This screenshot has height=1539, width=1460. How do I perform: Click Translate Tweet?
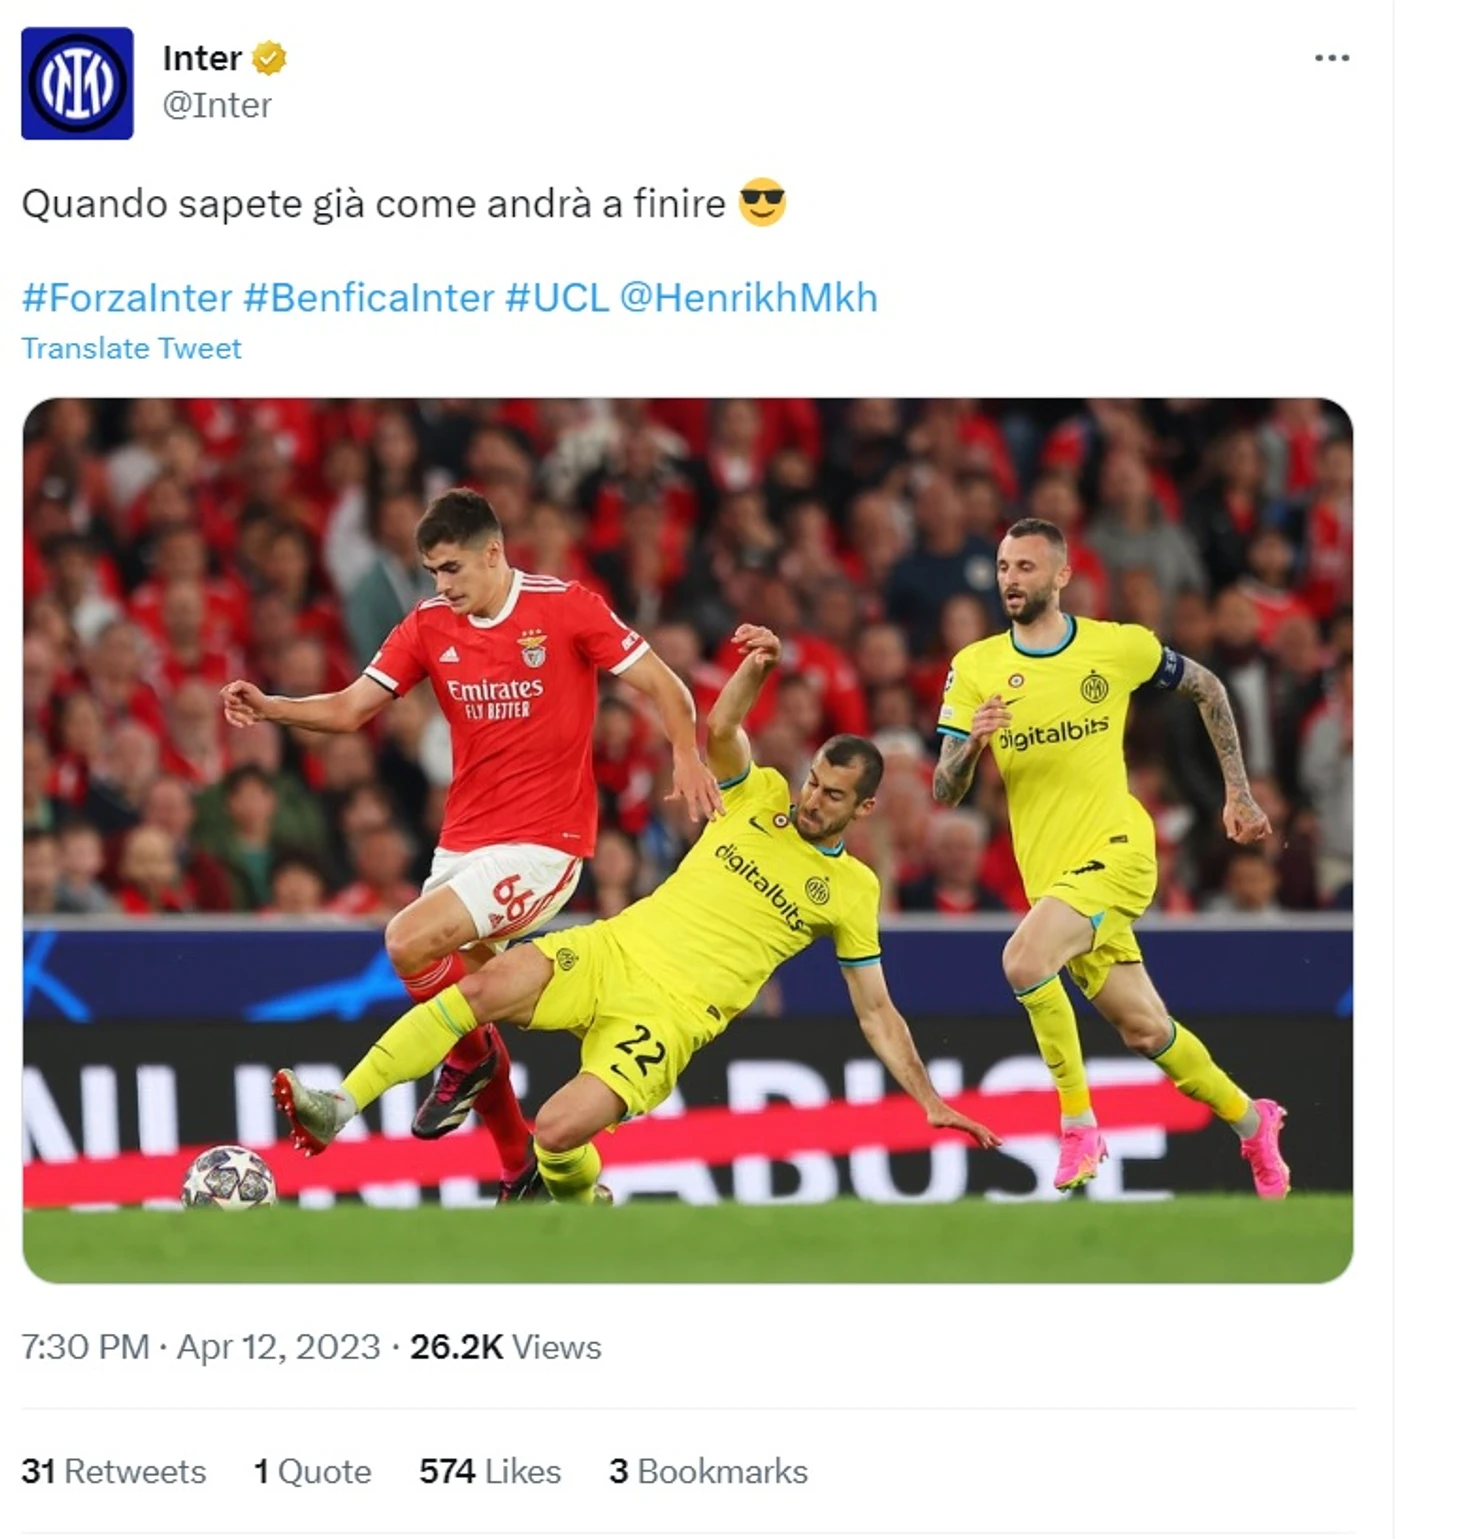131,348
